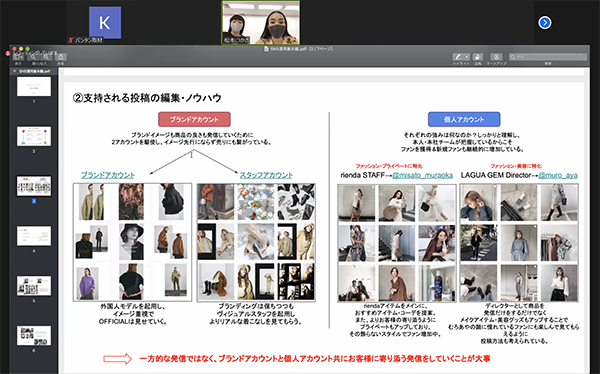Click the caption starting riendaアイテムをメインに
Image resolution: width=600 pixels, height=374 pixels.
click(x=395, y=320)
